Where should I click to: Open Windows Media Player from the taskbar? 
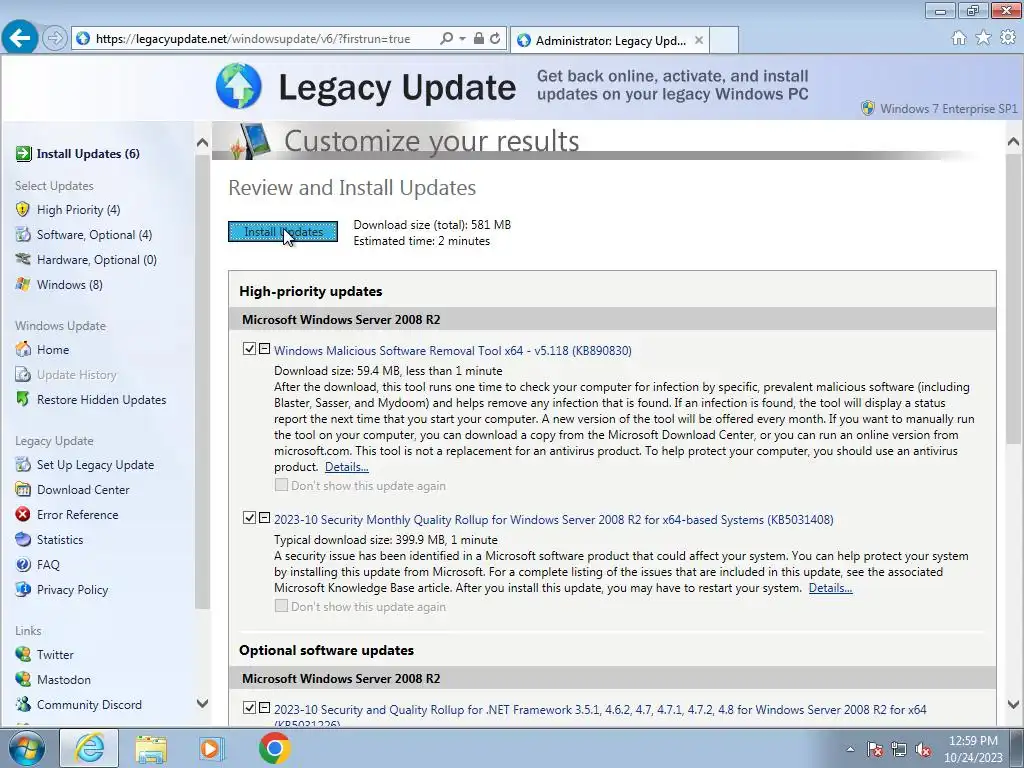pos(210,748)
